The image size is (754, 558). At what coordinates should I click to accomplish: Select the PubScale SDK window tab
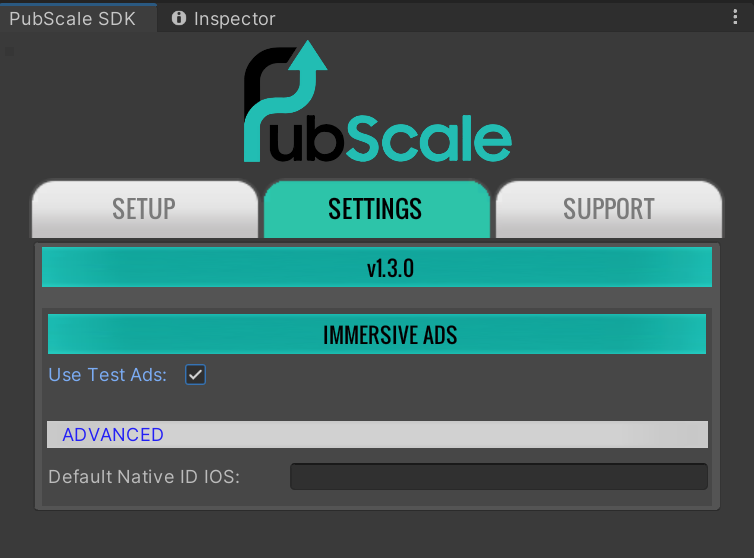click(x=72, y=18)
